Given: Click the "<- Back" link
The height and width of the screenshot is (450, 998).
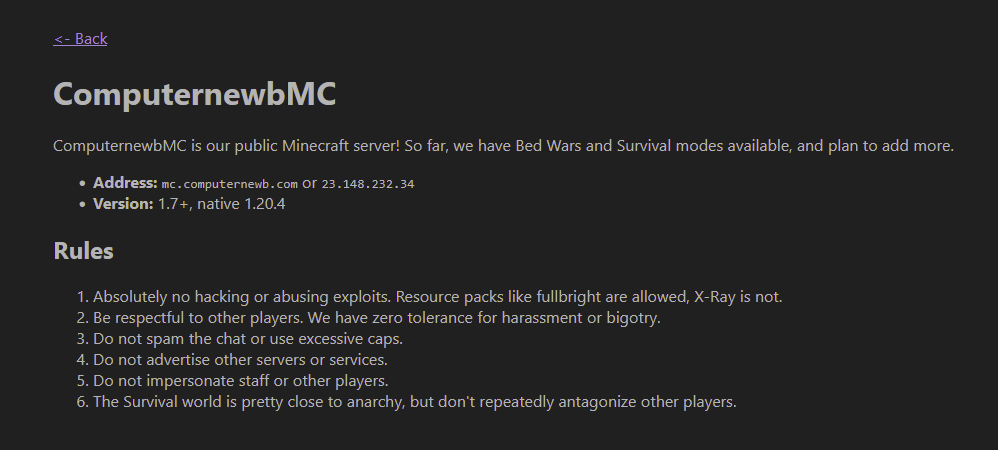Looking at the screenshot, I should (80, 39).
